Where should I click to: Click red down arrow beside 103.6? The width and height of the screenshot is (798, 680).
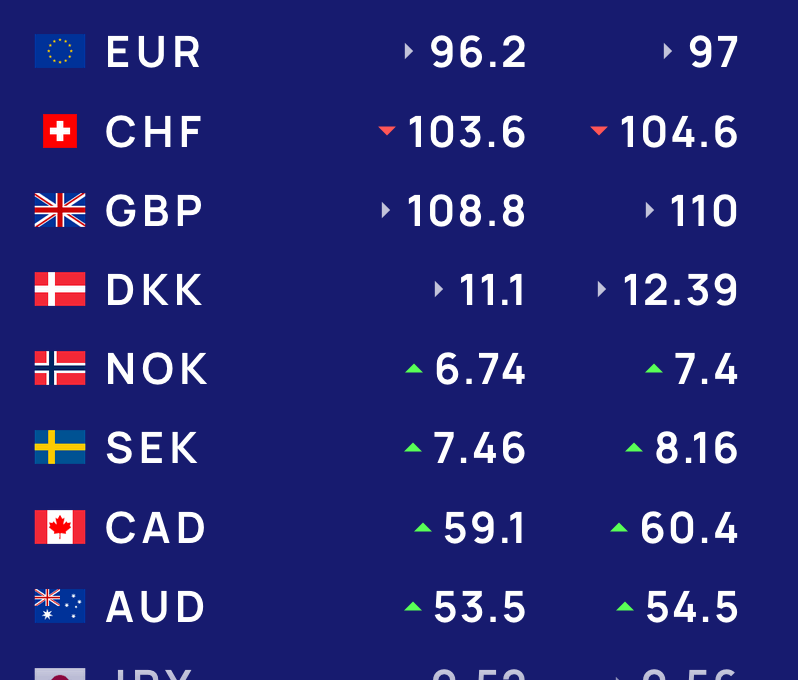click(x=387, y=130)
